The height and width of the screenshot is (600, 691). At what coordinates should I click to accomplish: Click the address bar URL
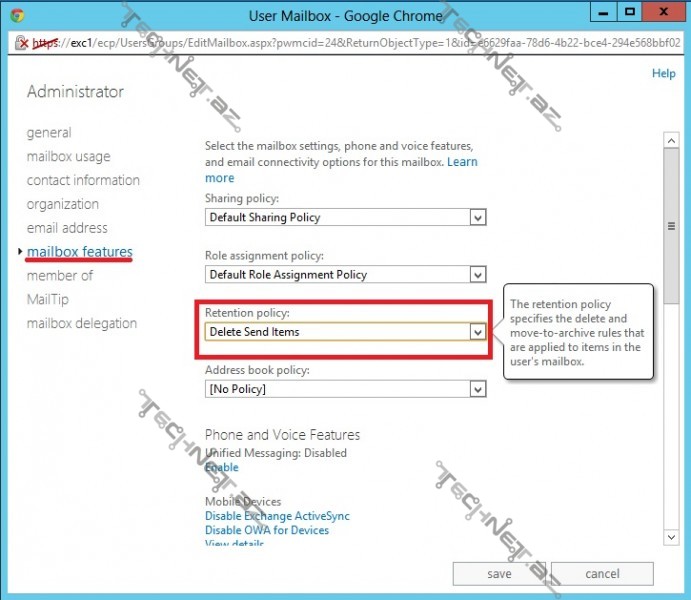[356, 43]
